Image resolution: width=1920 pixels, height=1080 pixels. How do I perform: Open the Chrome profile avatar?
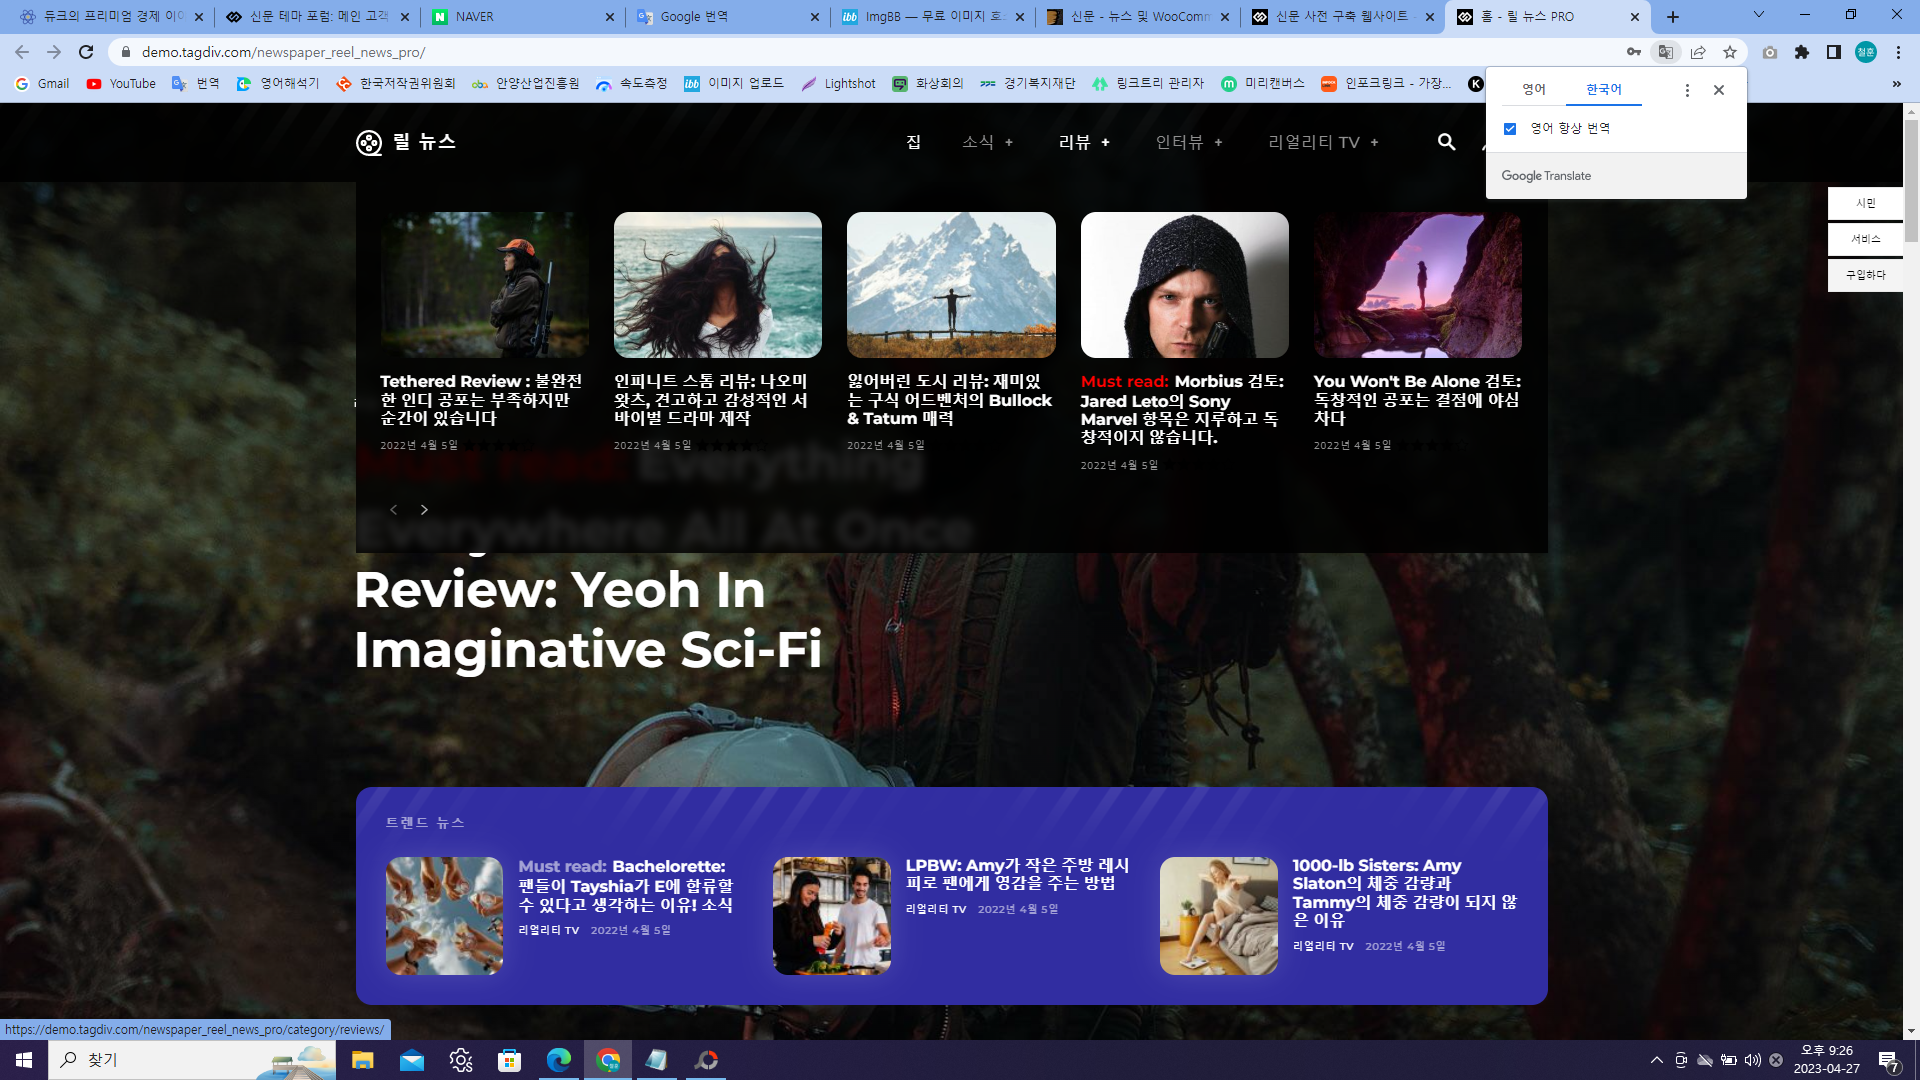coord(1866,52)
